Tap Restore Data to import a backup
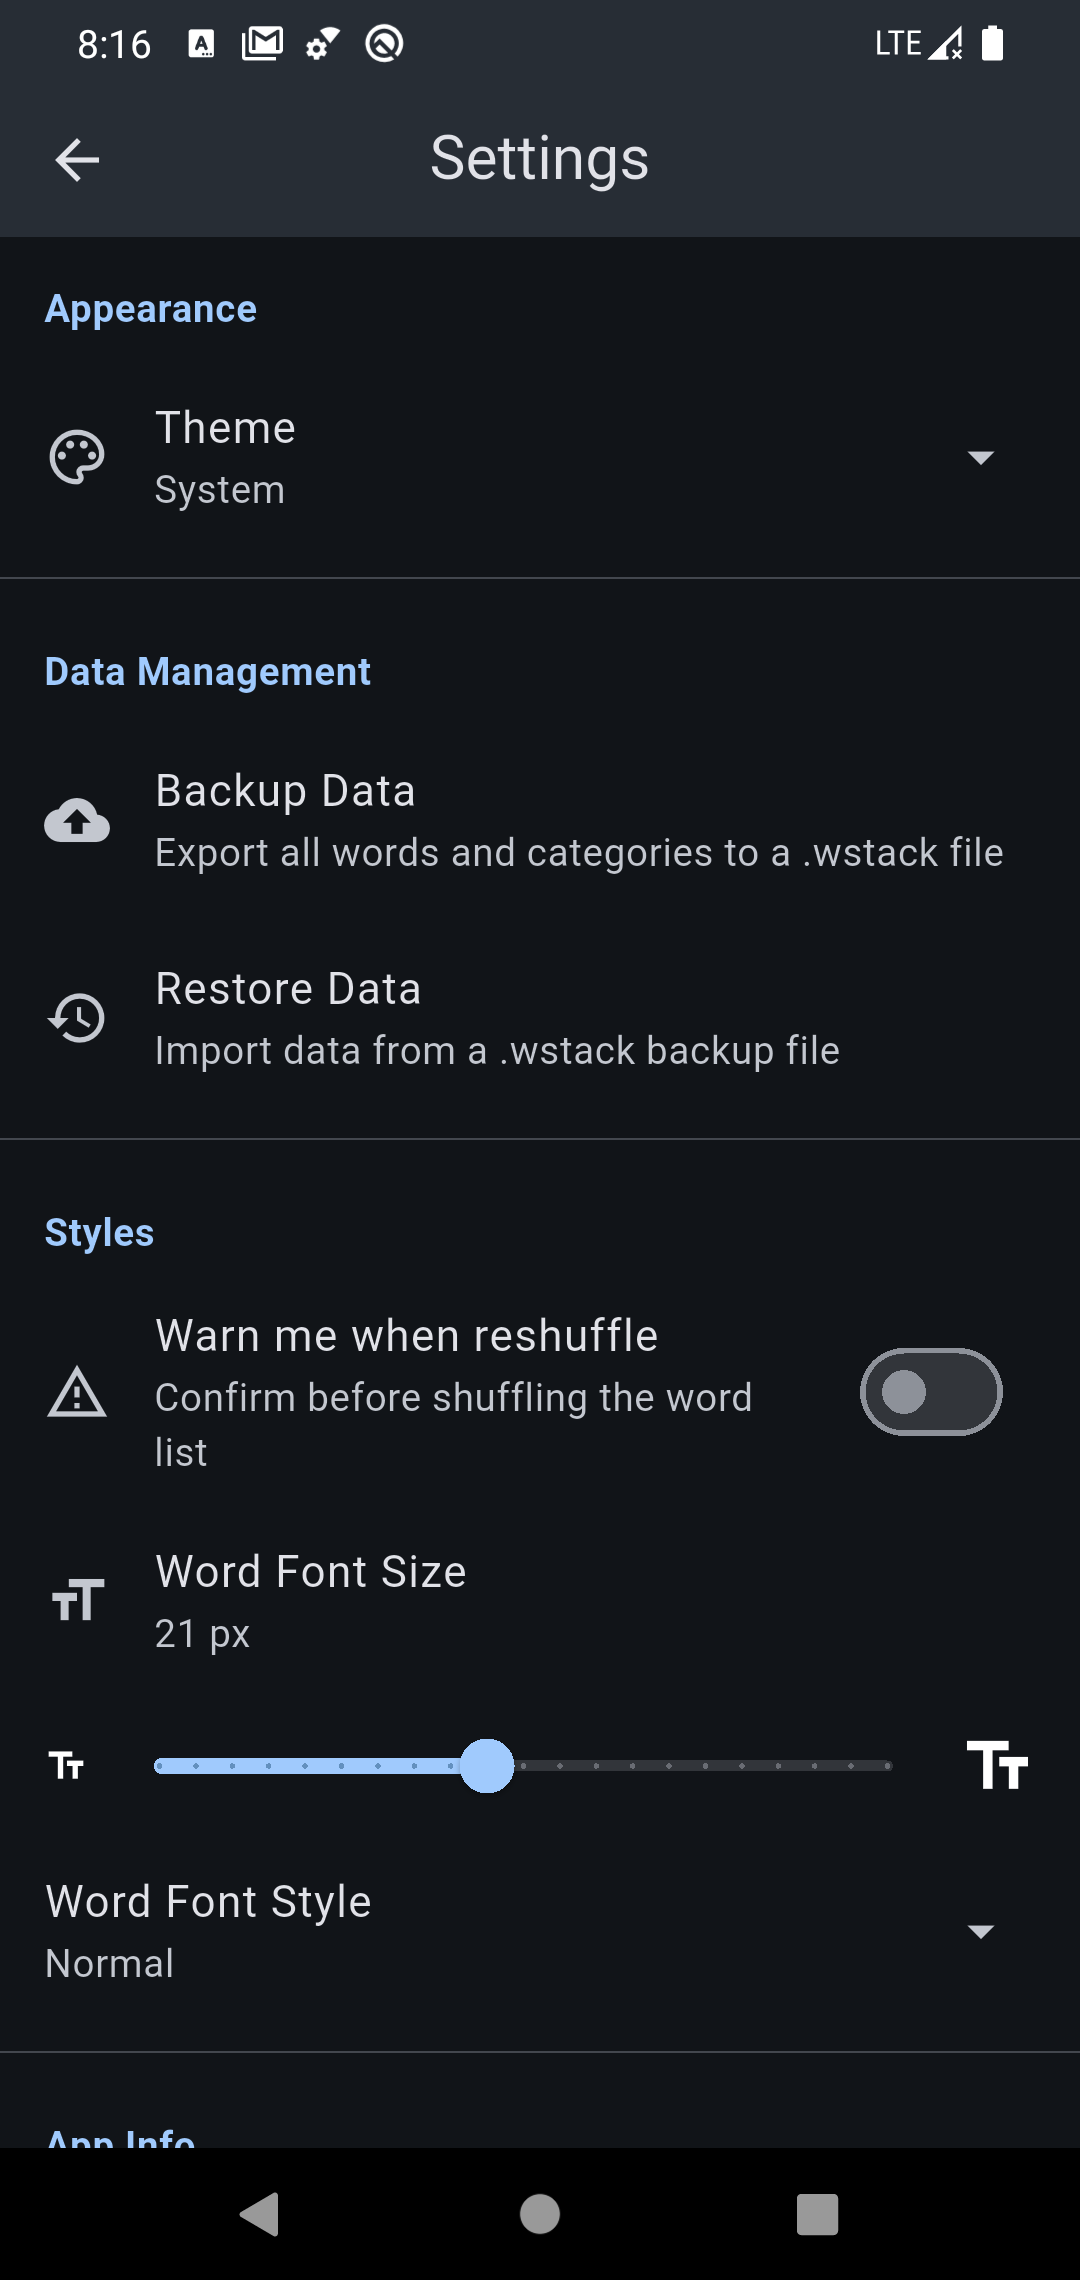Viewport: 1080px width, 2280px height. tap(540, 1018)
